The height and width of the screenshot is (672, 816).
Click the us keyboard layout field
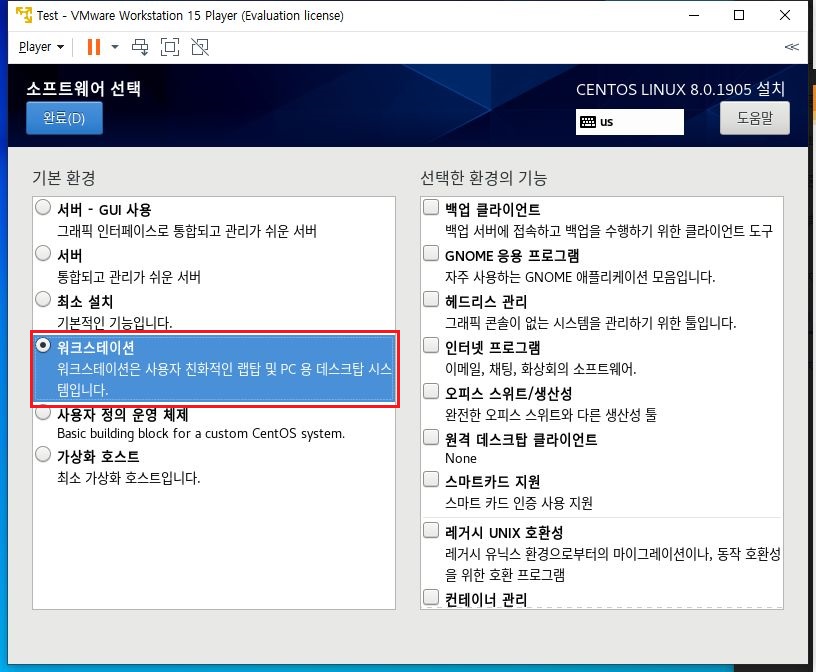tap(630, 122)
